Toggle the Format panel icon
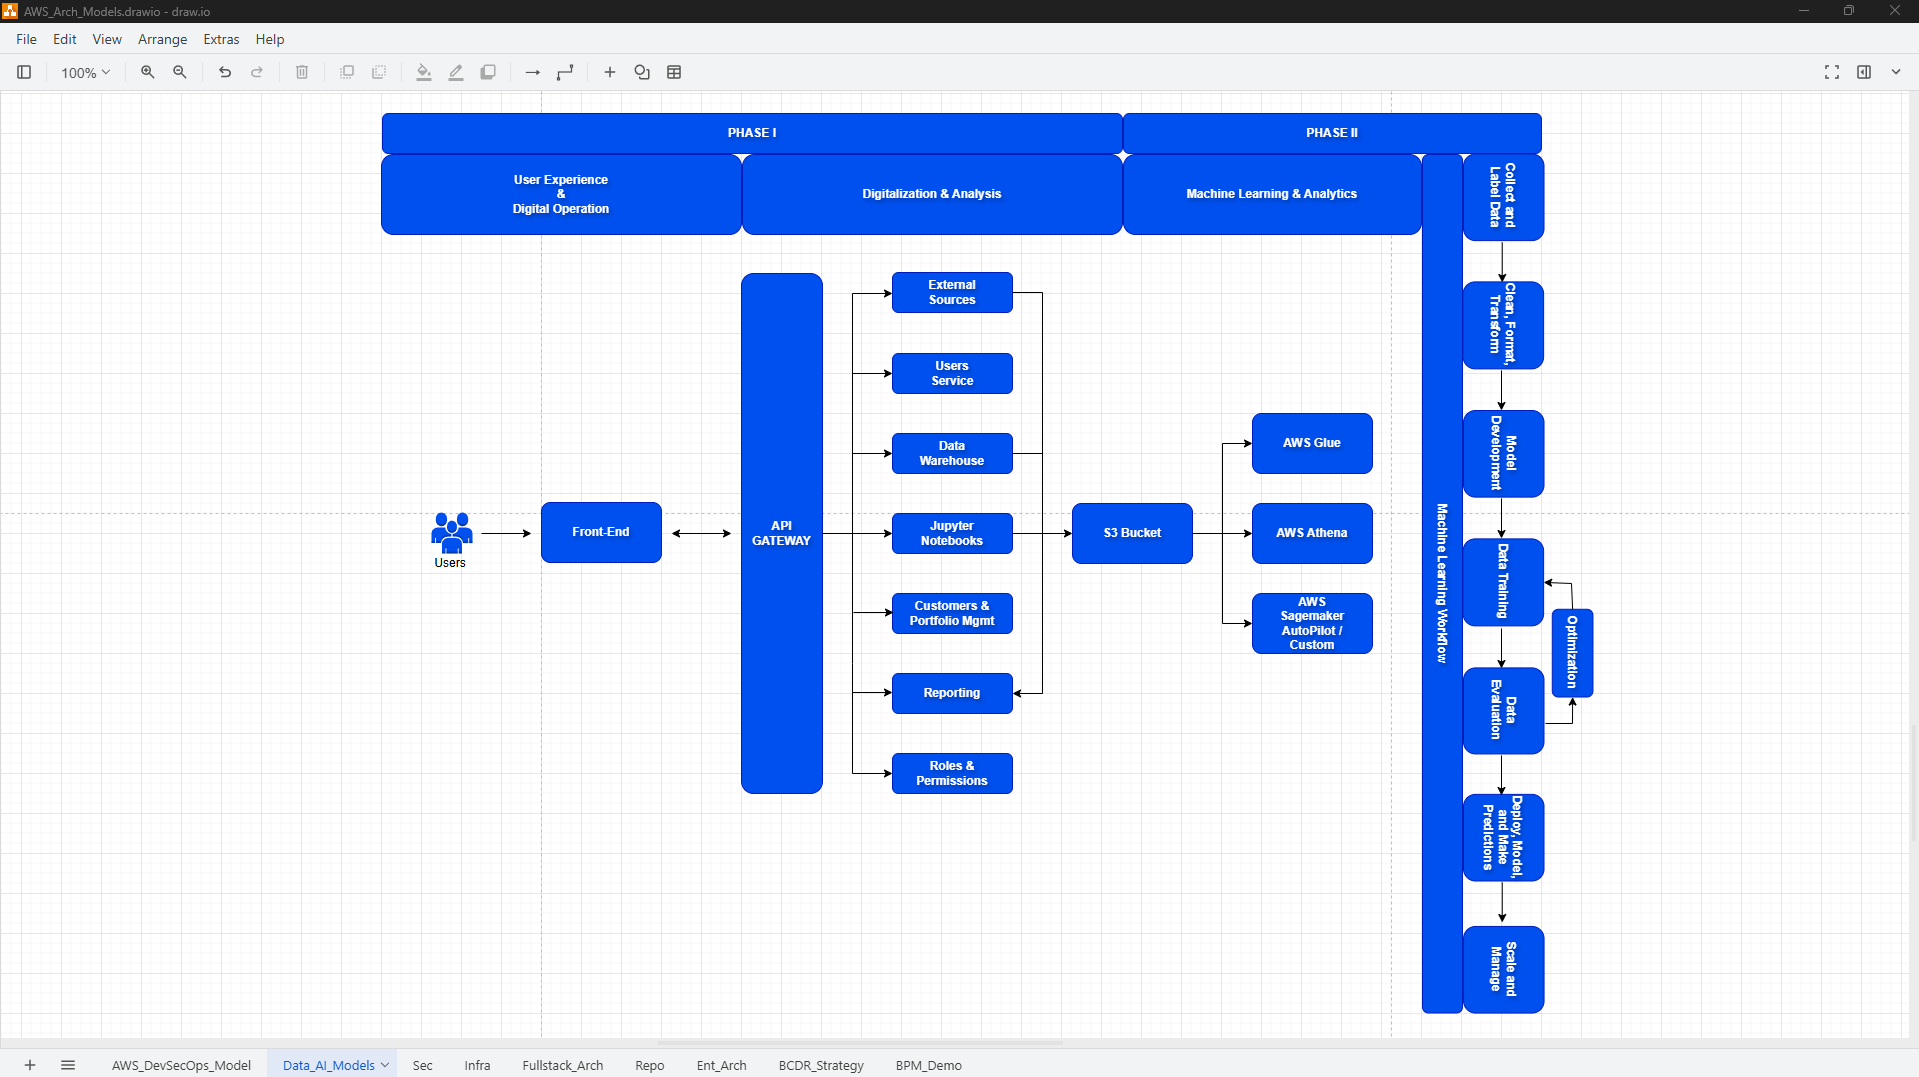The image size is (1919, 1077). click(x=1864, y=72)
